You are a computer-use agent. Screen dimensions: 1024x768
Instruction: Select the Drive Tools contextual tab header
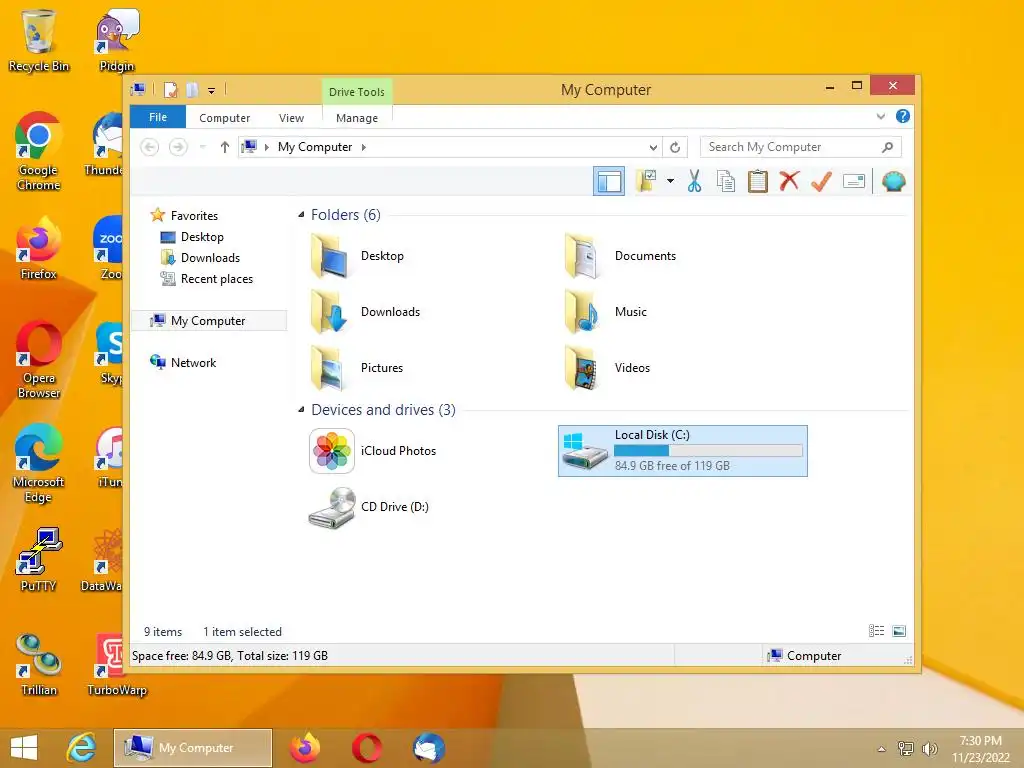pos(357,91)
